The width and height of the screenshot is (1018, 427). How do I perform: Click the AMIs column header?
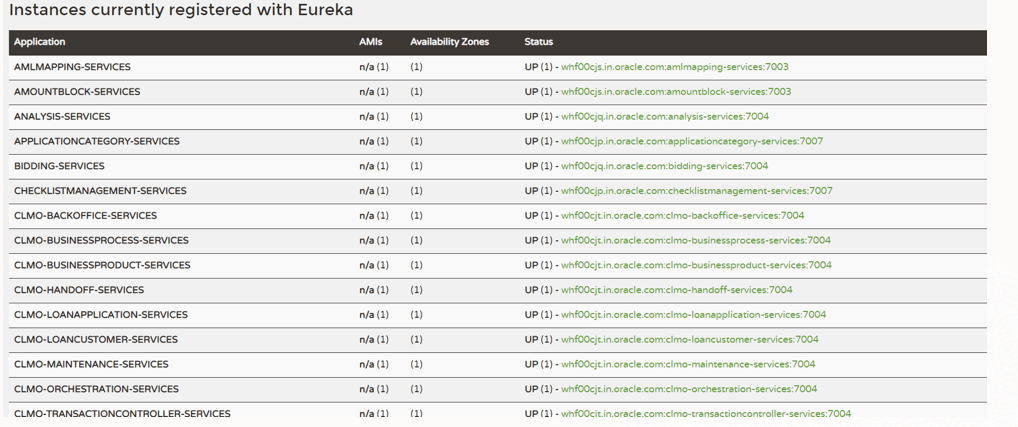(371, 42)
